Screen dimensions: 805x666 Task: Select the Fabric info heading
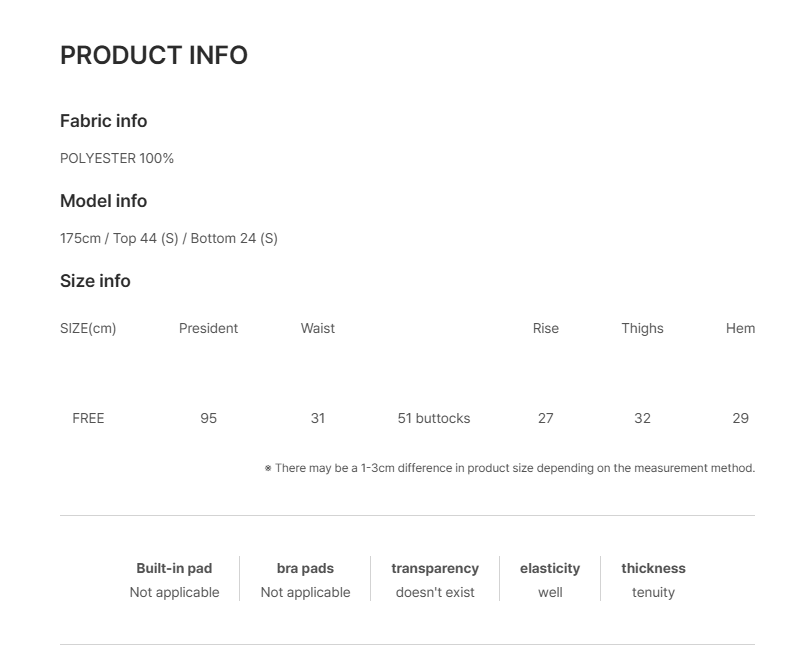point(103,121)
